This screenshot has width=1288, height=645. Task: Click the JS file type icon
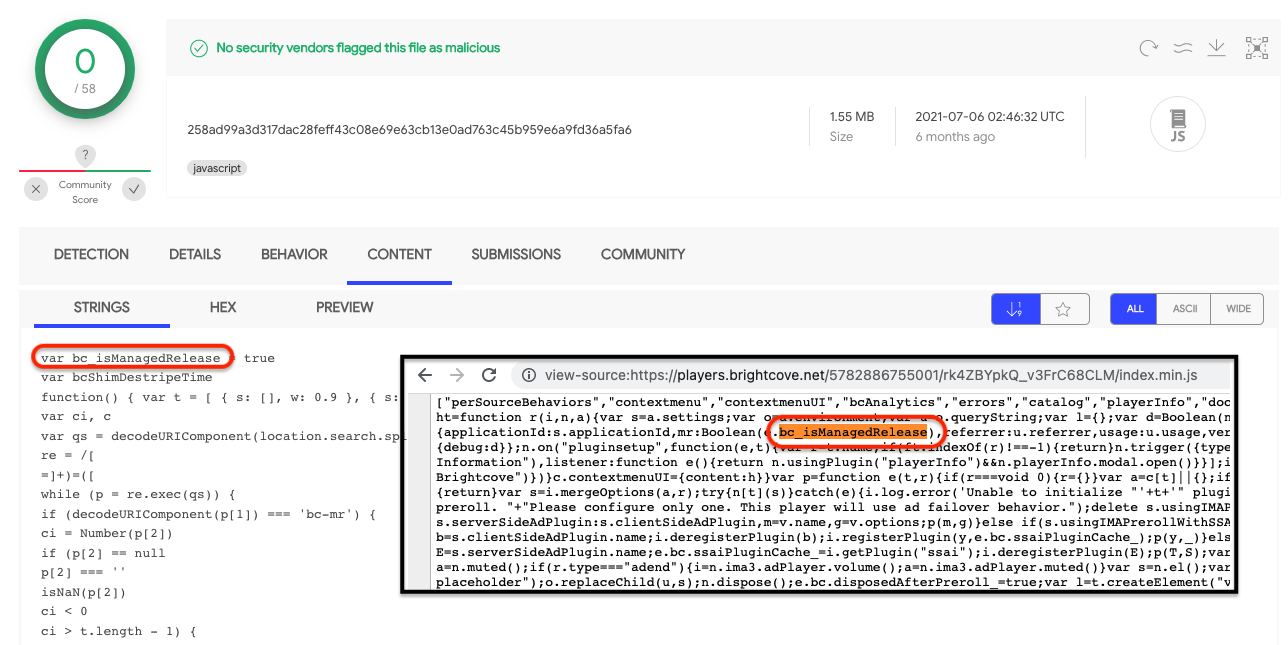tap(1177, 125)
